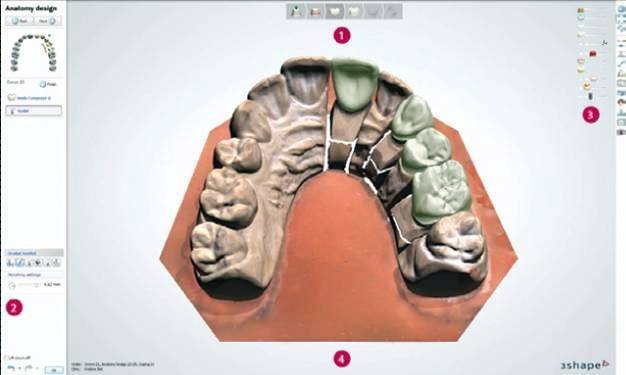Choose the first sculpt toolkit tool icon
This screenshot has width=626, height=375.
point(11,262)
